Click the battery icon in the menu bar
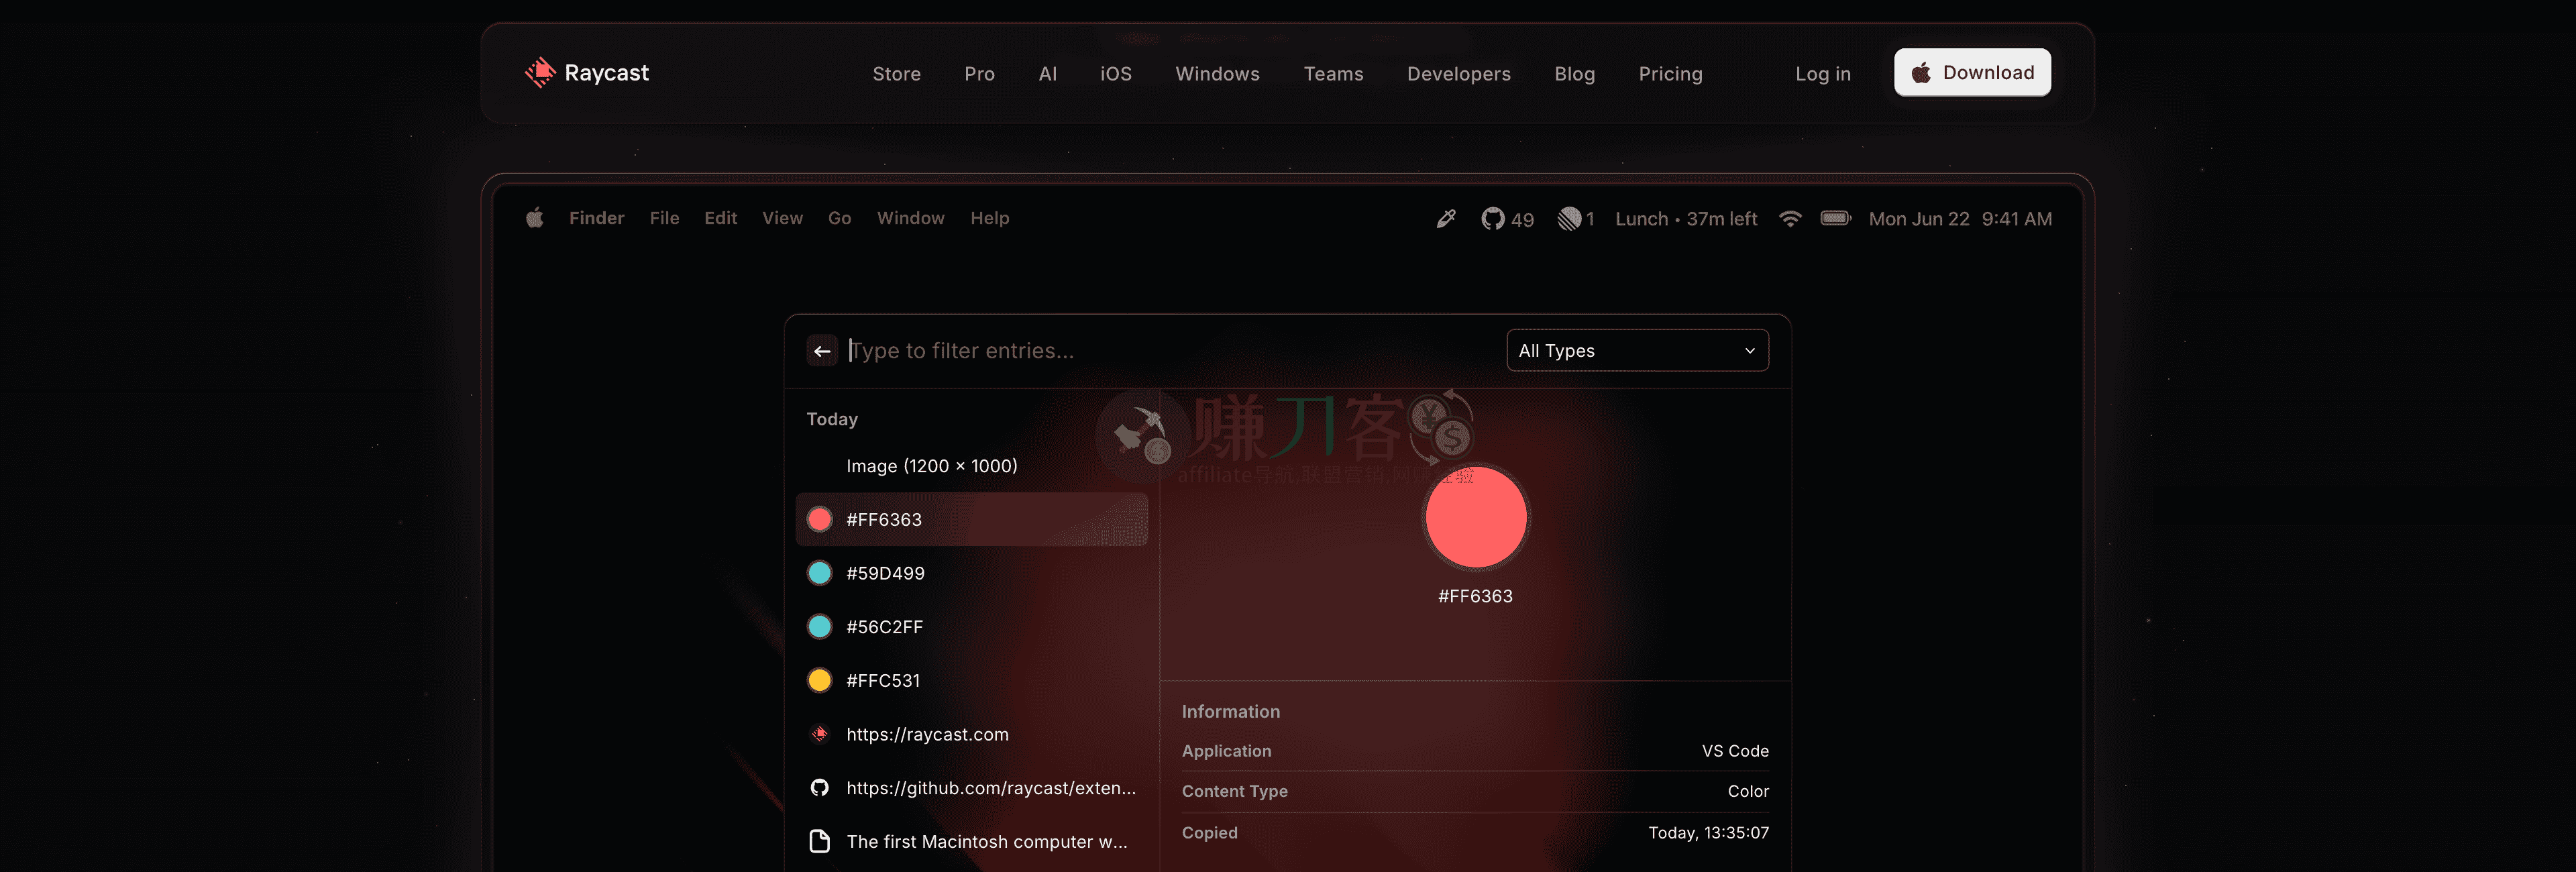 tap(1835, 218)
